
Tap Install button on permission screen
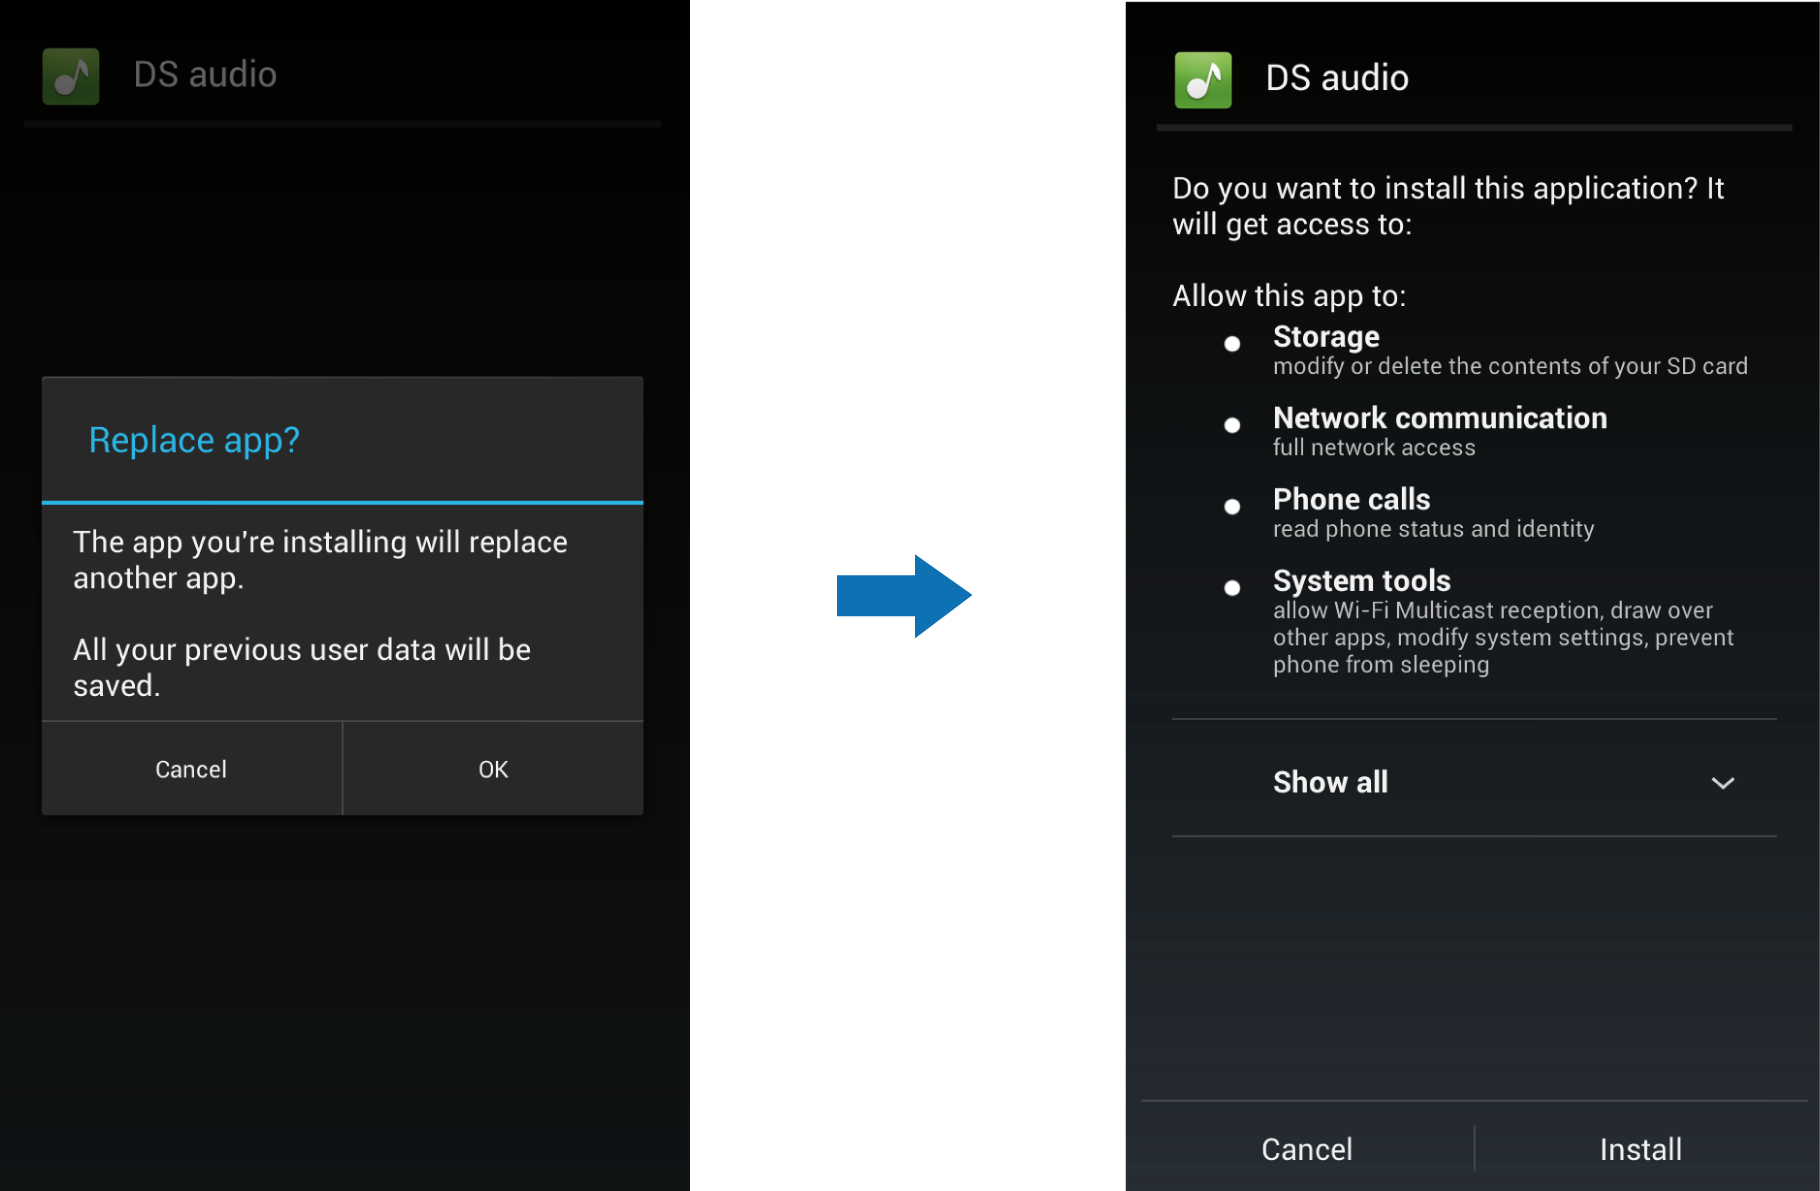[1640, 1149]
